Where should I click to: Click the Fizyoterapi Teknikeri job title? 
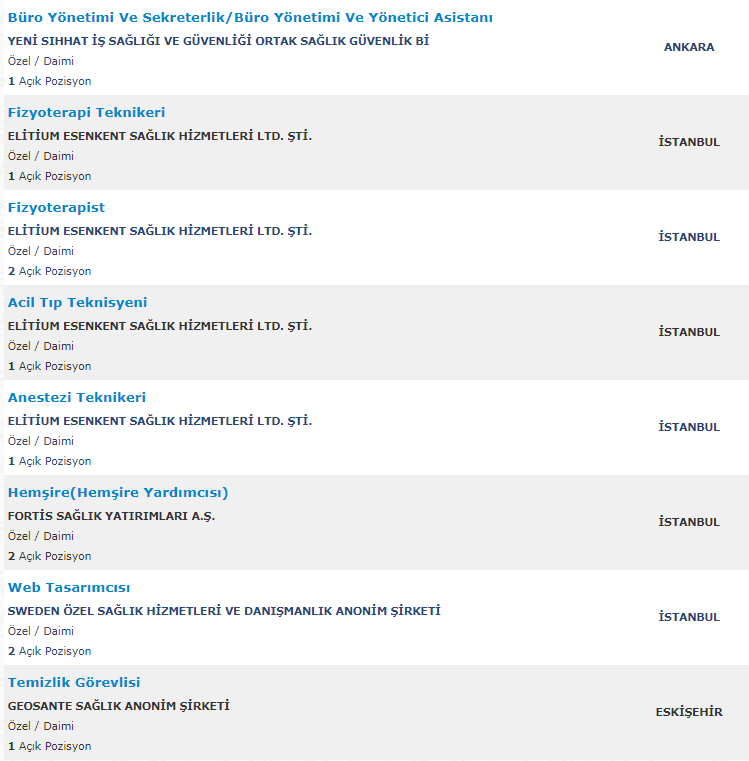pos(86,113)
